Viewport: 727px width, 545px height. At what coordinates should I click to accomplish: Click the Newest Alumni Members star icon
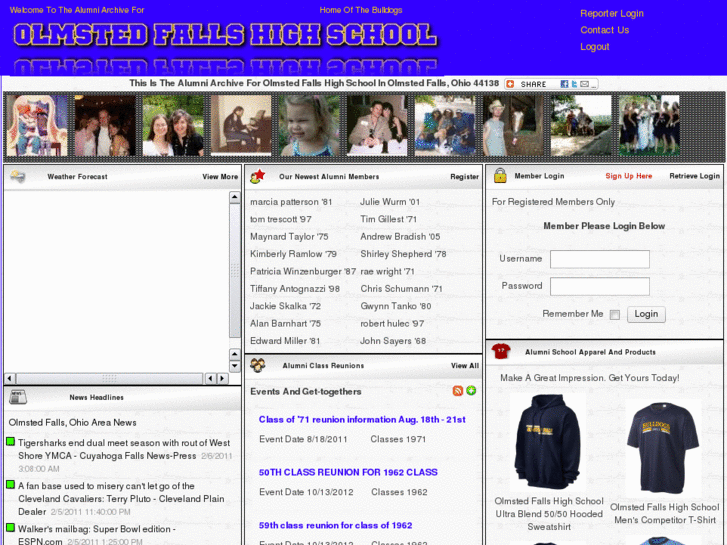(x=257, y=176)
